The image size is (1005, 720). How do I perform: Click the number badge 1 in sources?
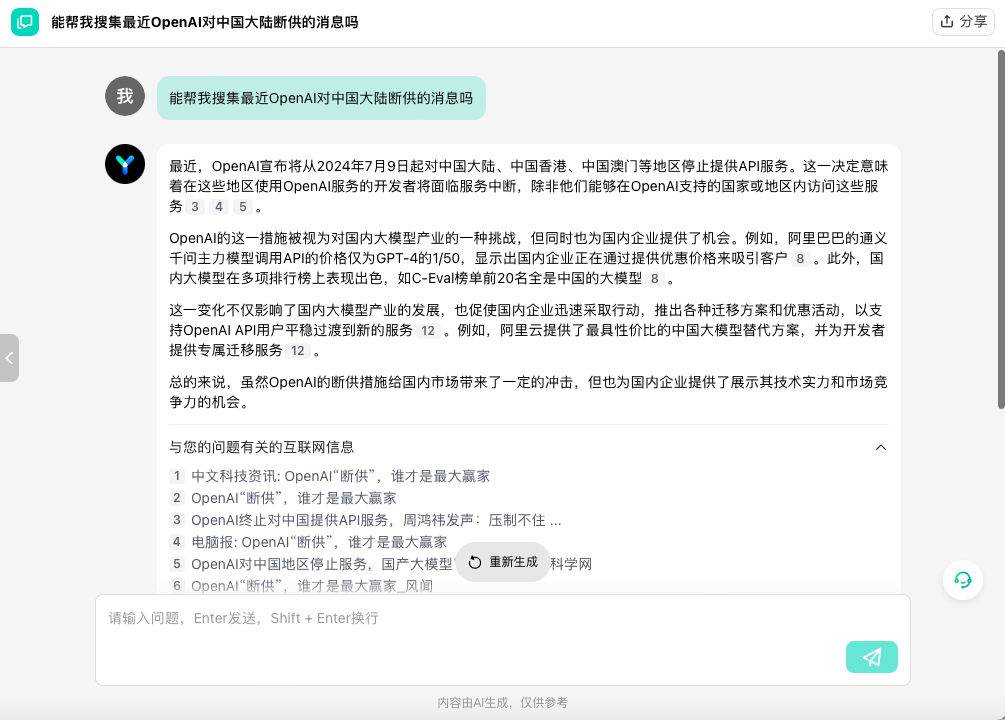(177, 476)
